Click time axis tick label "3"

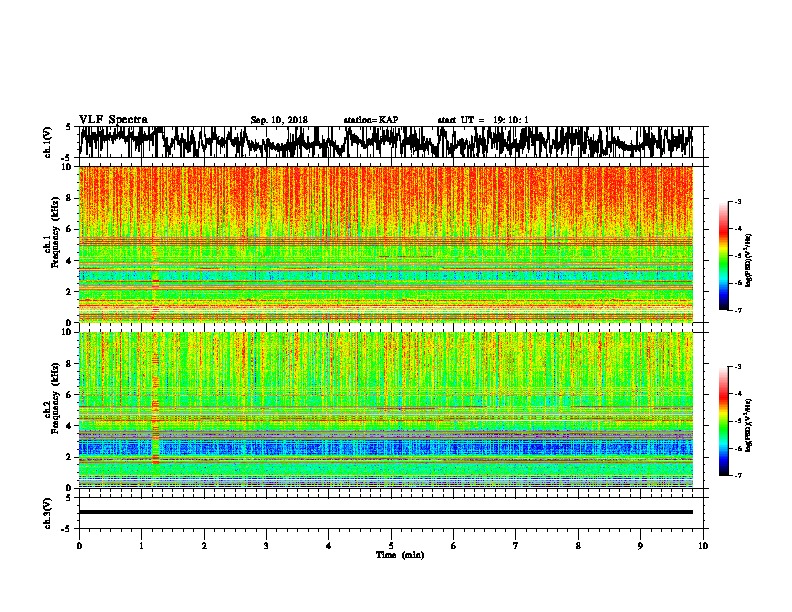[x=266, y=546]
